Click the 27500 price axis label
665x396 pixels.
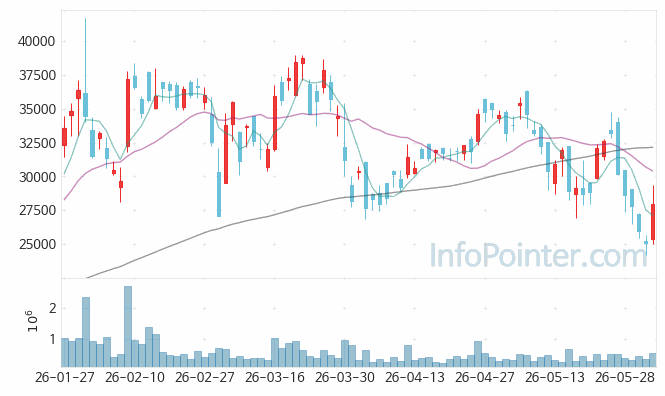(x=37, y=210)
